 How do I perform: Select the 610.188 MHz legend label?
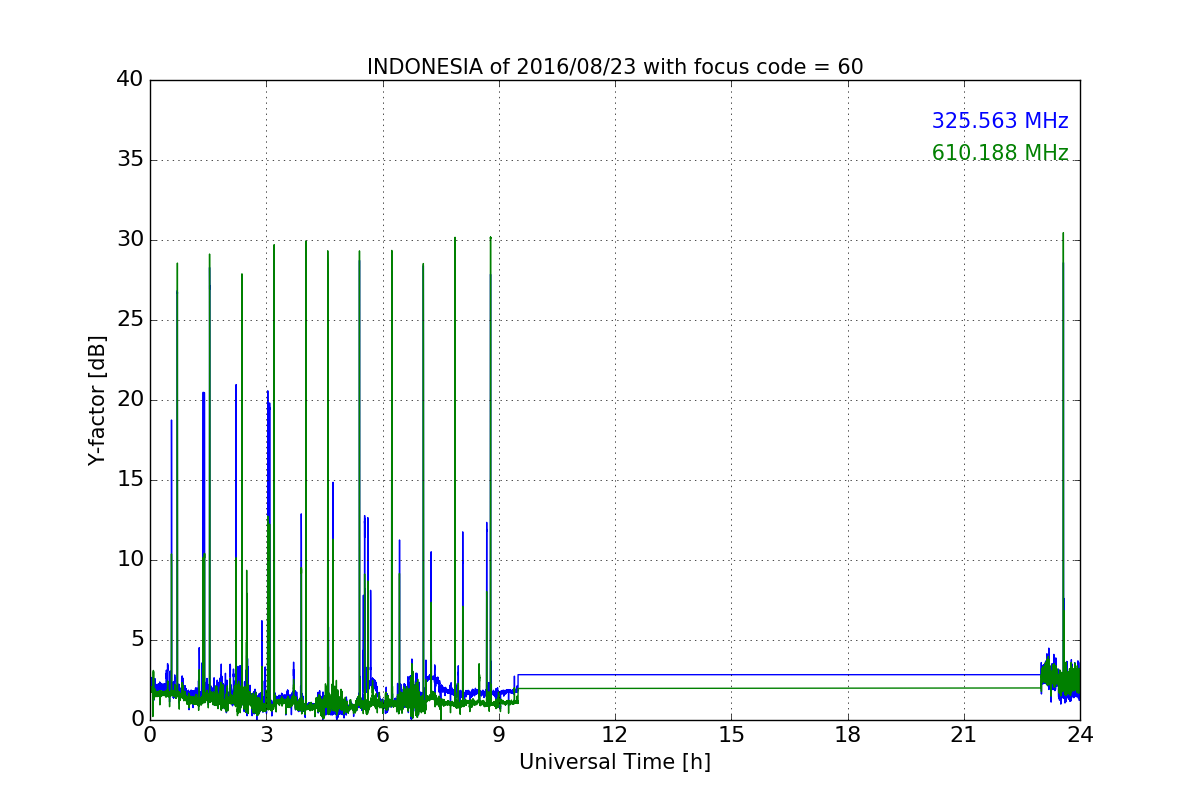1000,153
